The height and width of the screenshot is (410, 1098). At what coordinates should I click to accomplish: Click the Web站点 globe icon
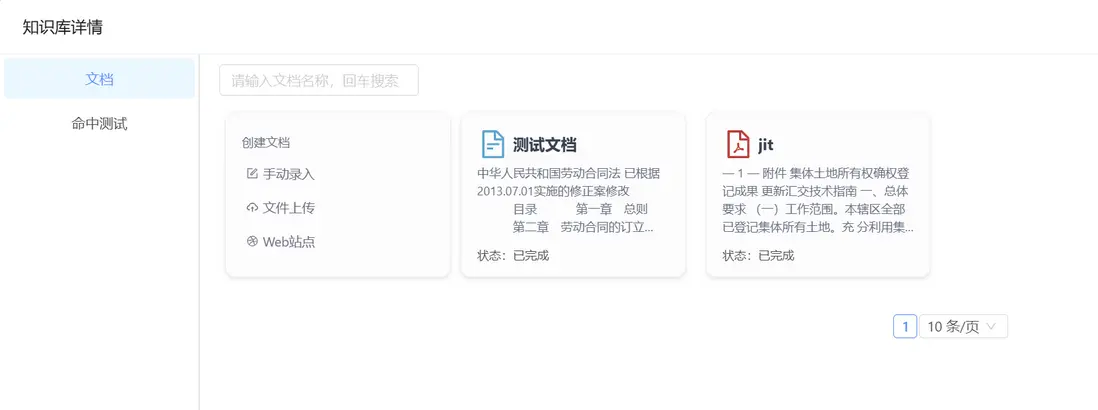click(253, 241)
